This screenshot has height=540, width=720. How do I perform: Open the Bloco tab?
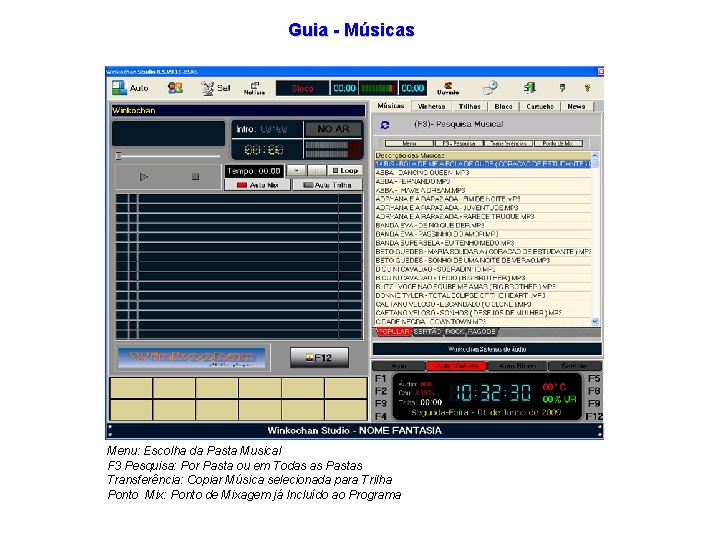point(503,107)
